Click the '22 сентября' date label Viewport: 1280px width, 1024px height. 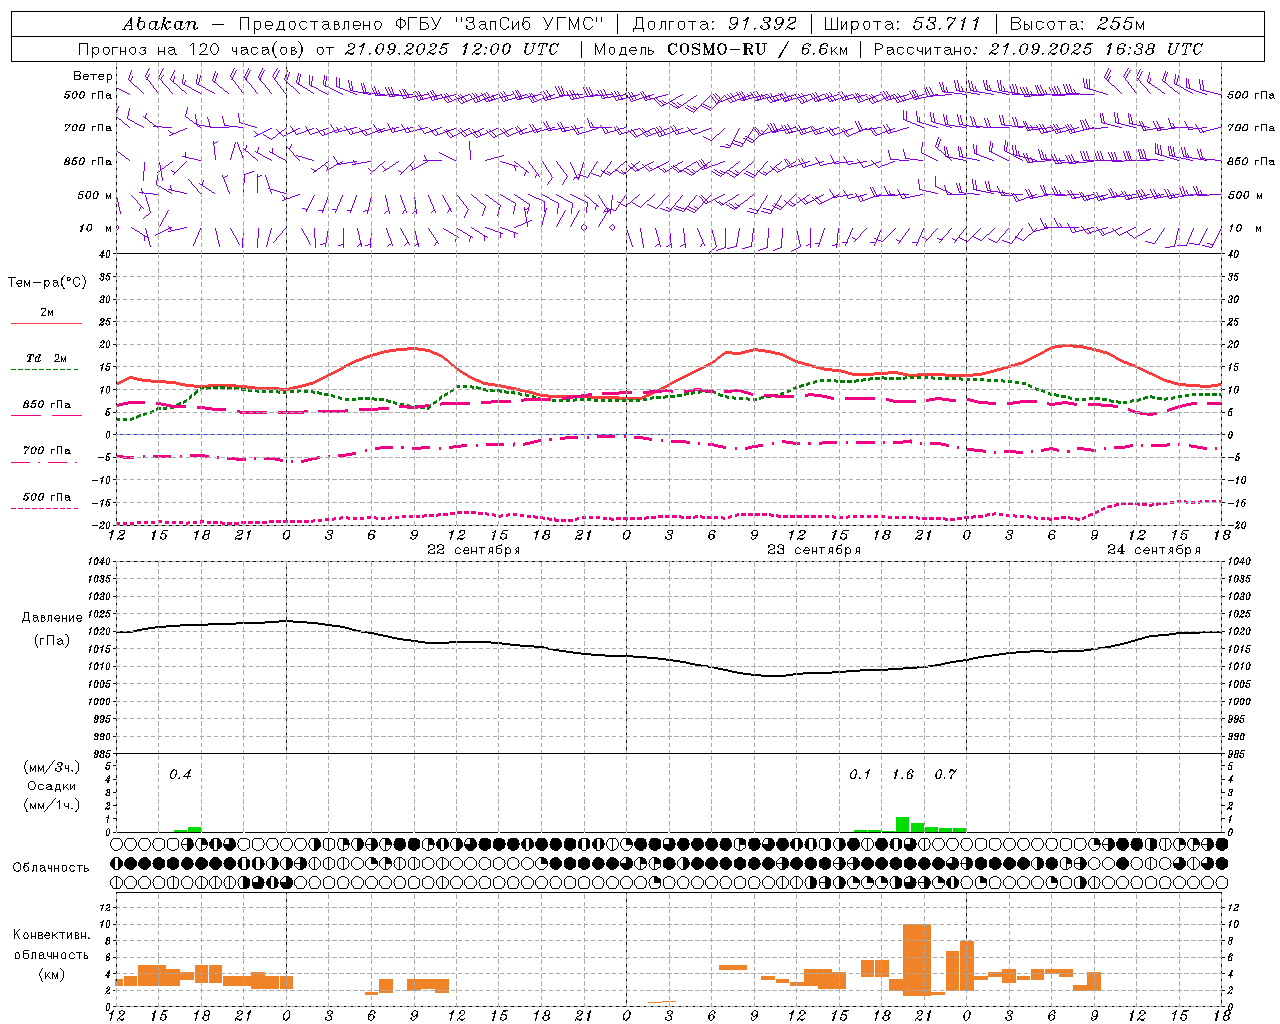(474, 550)
